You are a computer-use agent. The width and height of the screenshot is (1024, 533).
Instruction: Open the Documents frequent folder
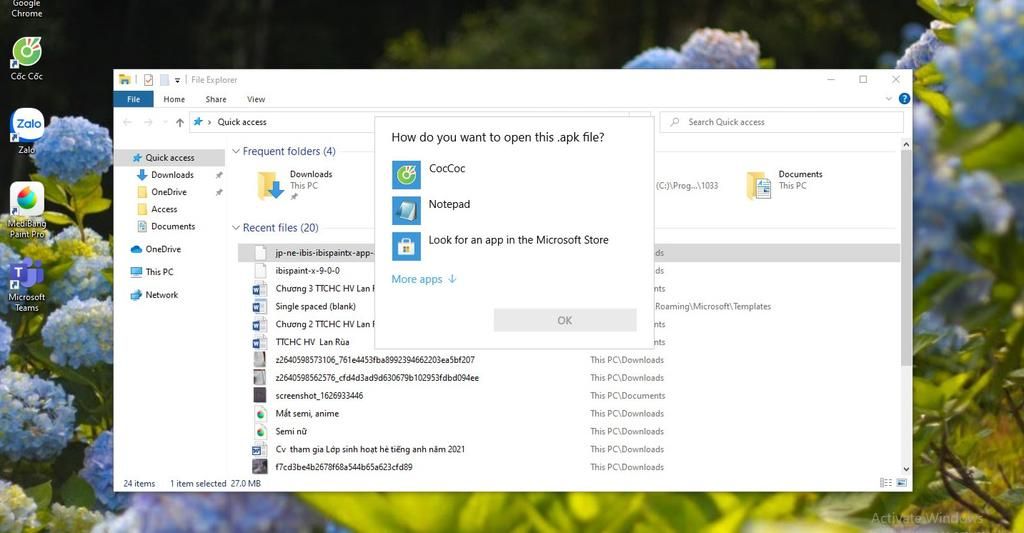click(x=786, y=185)
